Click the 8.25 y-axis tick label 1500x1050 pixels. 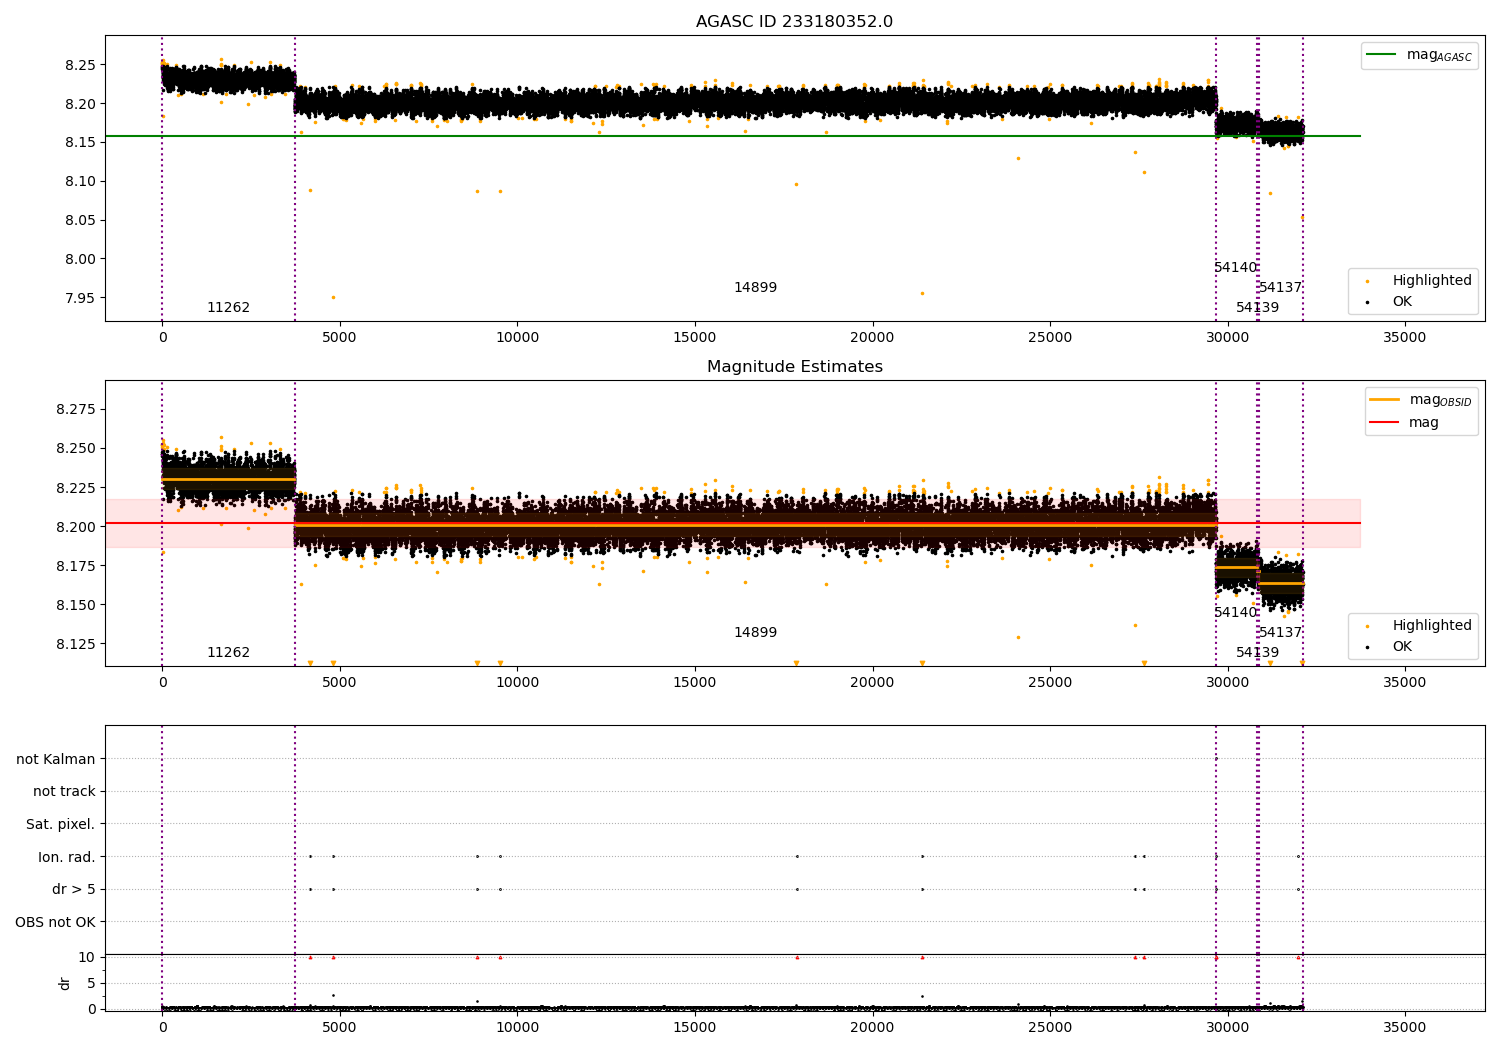tap(79, 65)
